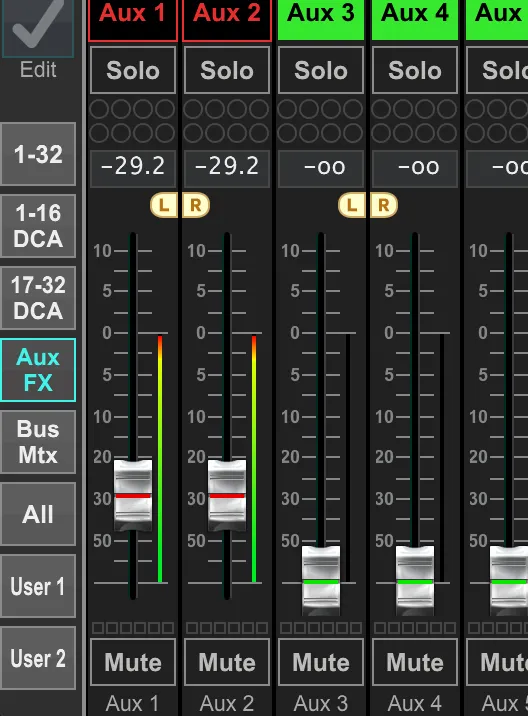Viewport: 528px width, 716px height.
Task: Click the R stereo link badge on Aux 4
Action: click(384, 205)
